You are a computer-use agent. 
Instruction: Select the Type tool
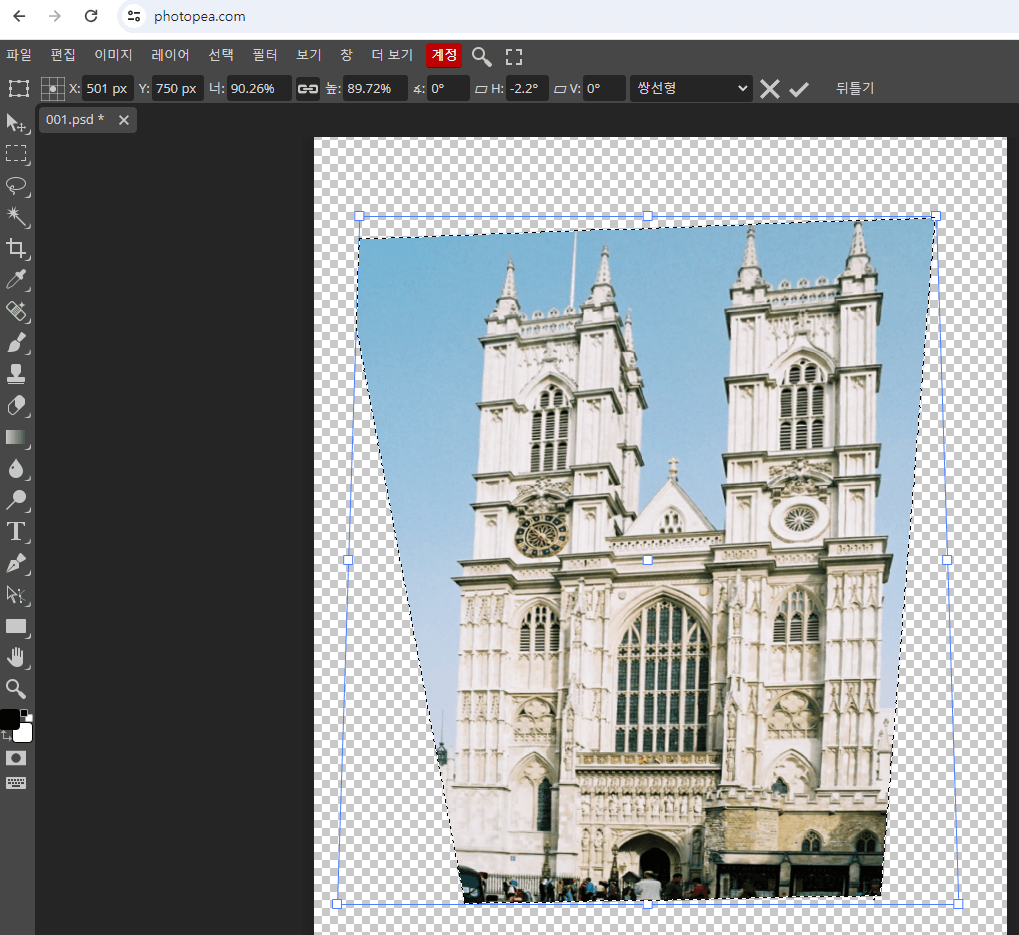[16, 532]
